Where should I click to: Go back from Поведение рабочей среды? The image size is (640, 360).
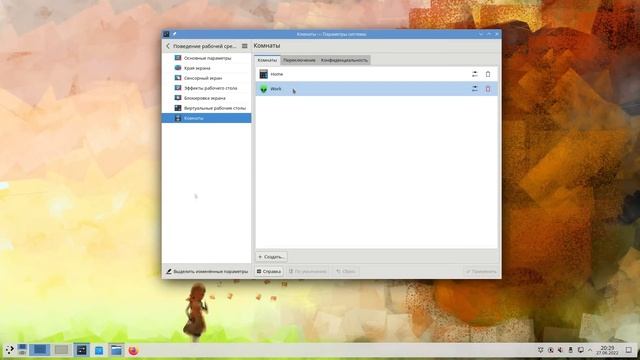tap(168, 46)
